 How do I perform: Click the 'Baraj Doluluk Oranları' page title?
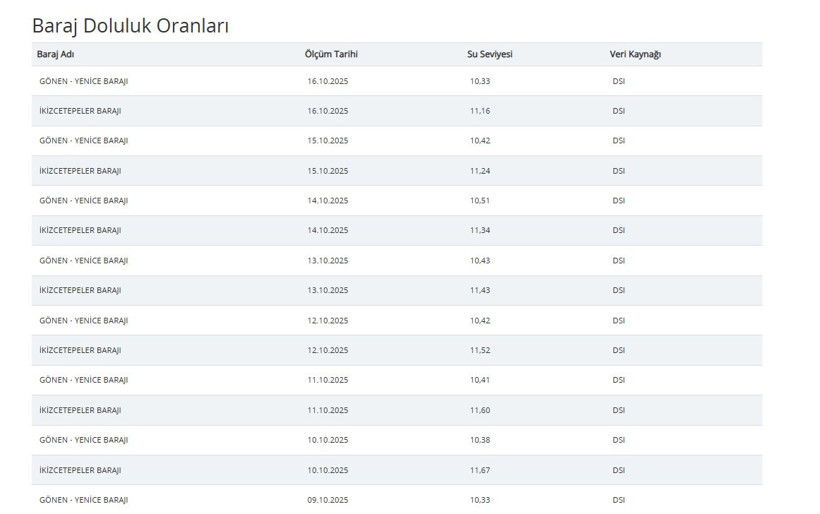point(130,25)
